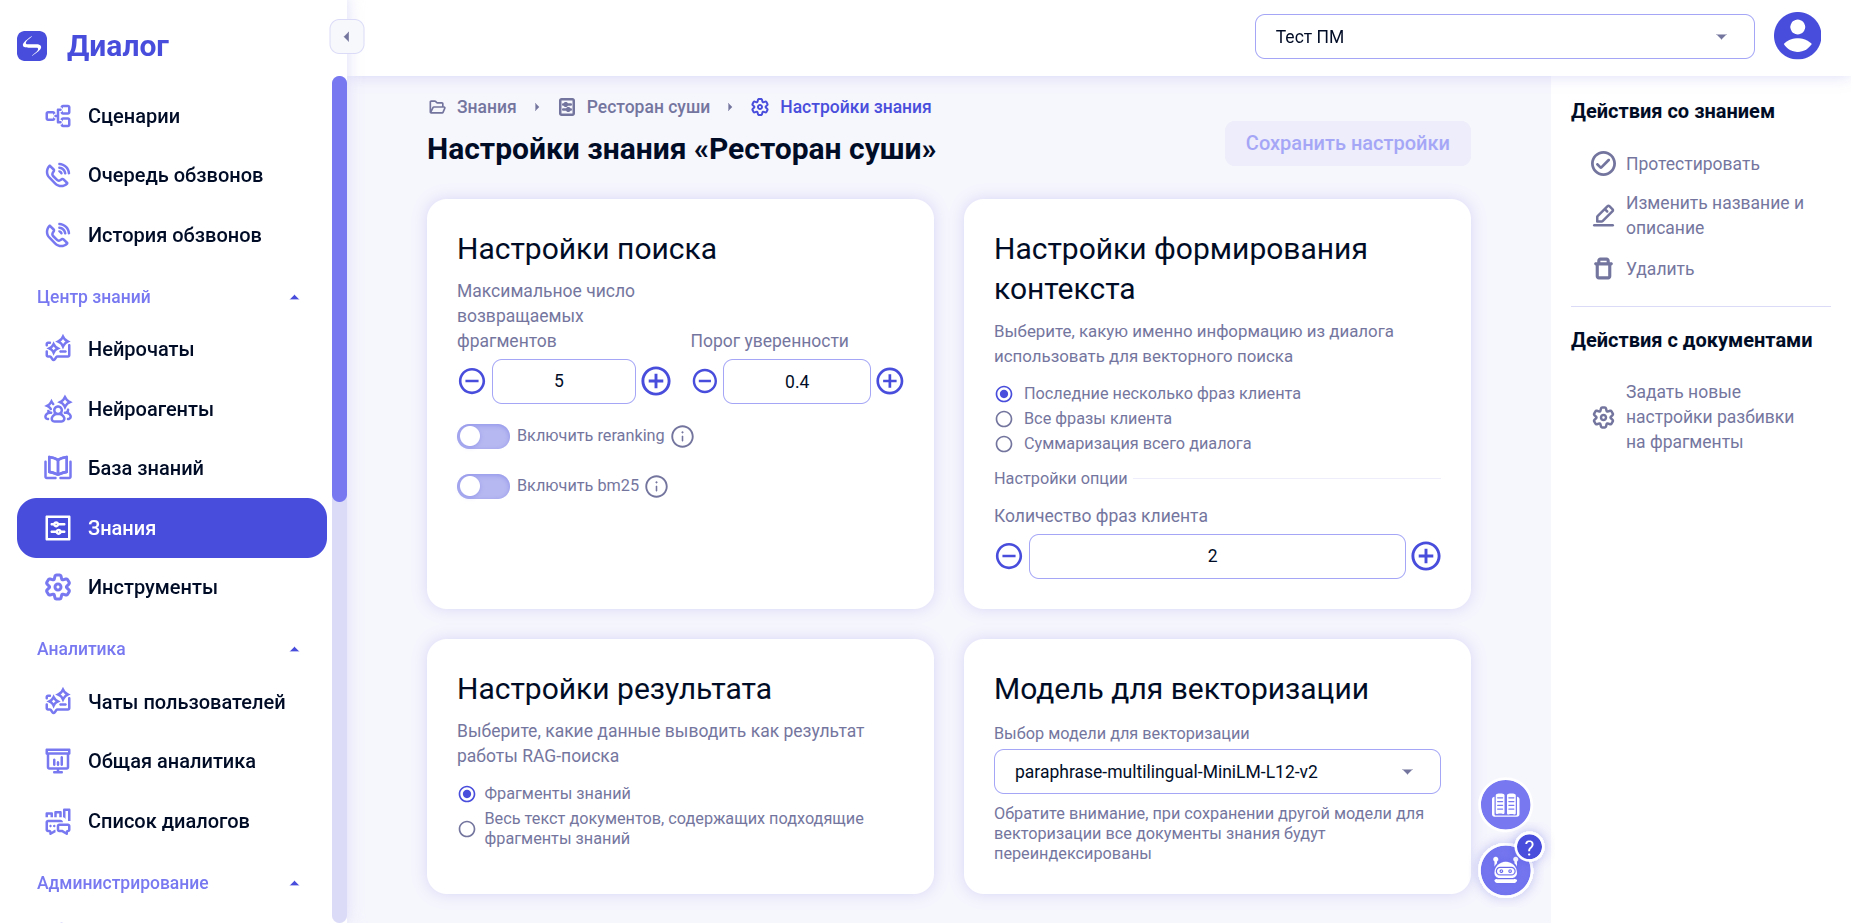Increase the maximum returned fragments count
The height and width of the screenshot is (923, 1851).
pos(656,381)
